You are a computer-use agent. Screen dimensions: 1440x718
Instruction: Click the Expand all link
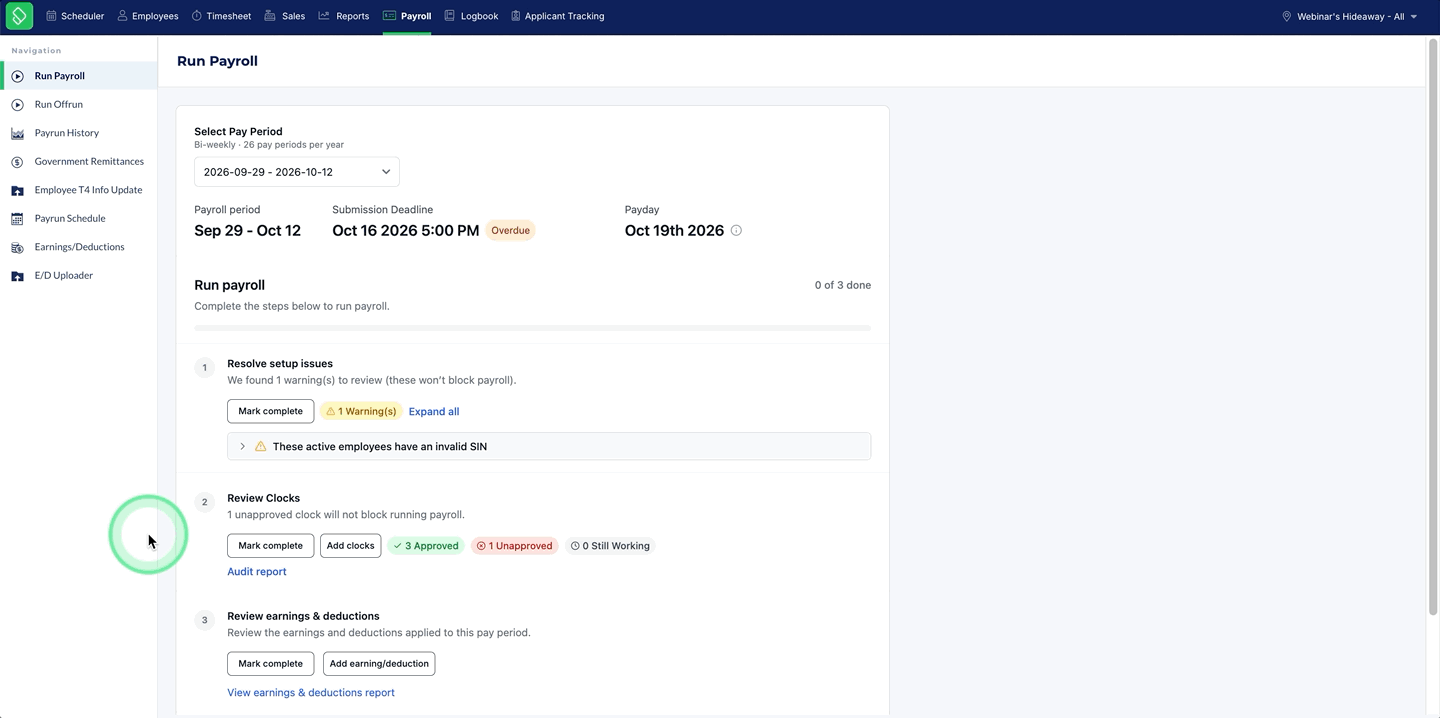434,411
